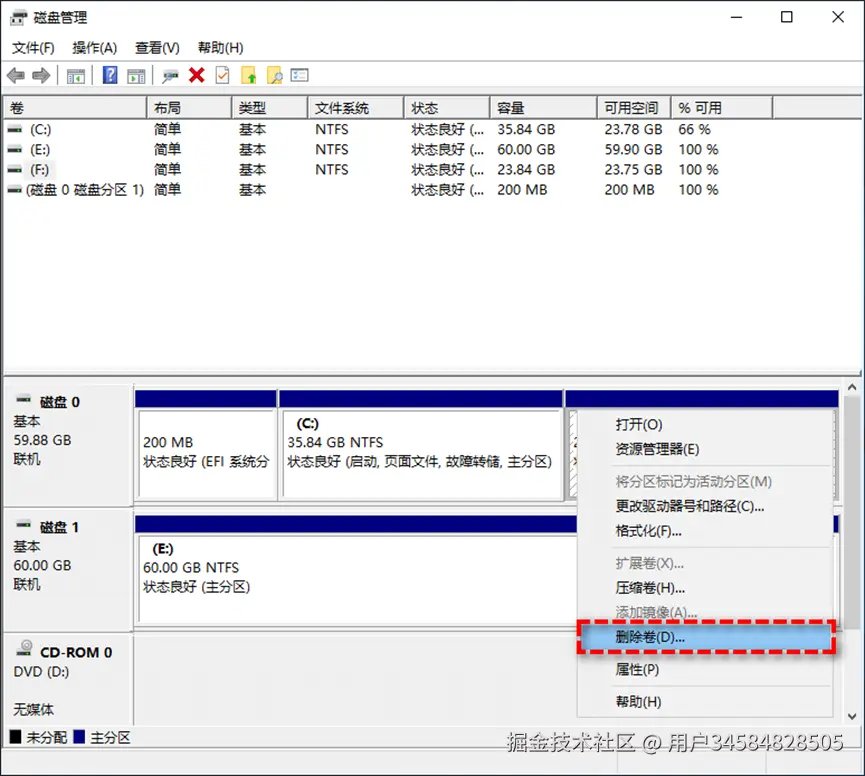Open the blue question mark Help icon
This screenshot has height=776, width=865.
pyautogui.click(x=110, y=75)
